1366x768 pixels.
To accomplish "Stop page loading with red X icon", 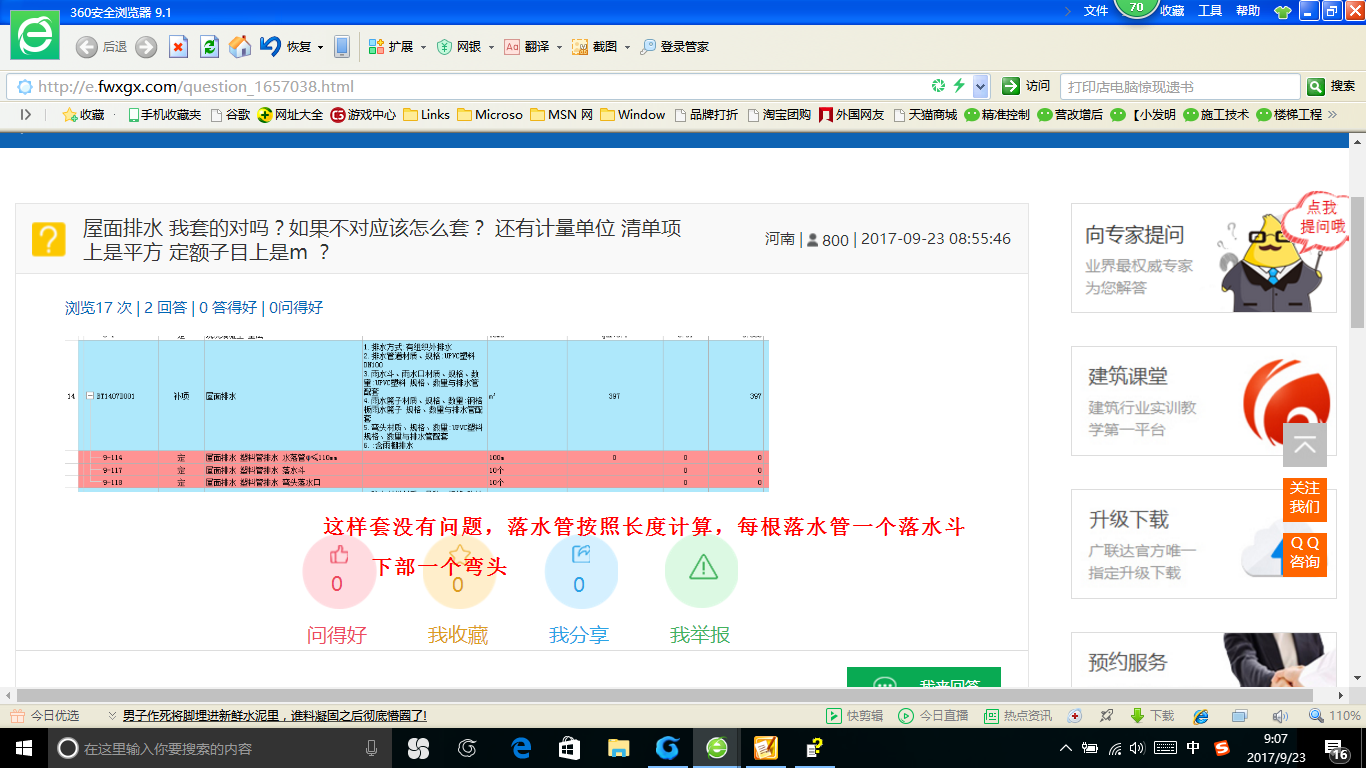I will pos(178,47).
